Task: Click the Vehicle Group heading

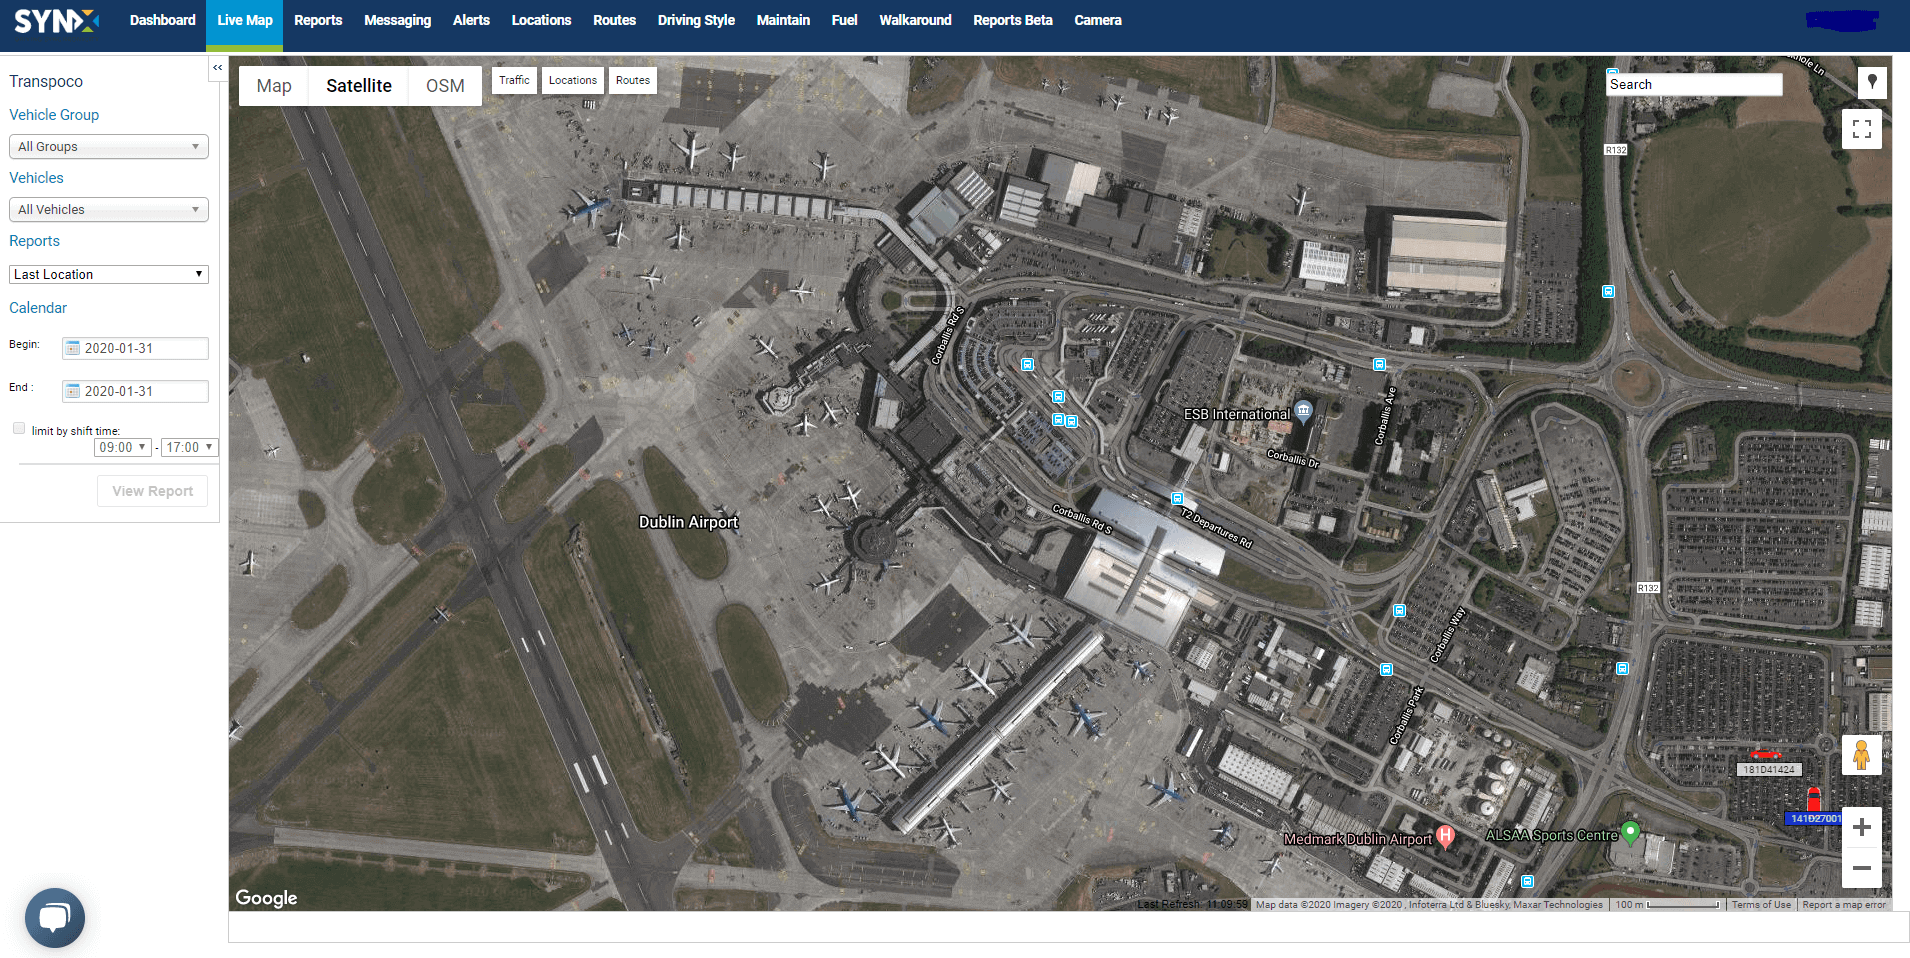Action: (x=54, y=115)
